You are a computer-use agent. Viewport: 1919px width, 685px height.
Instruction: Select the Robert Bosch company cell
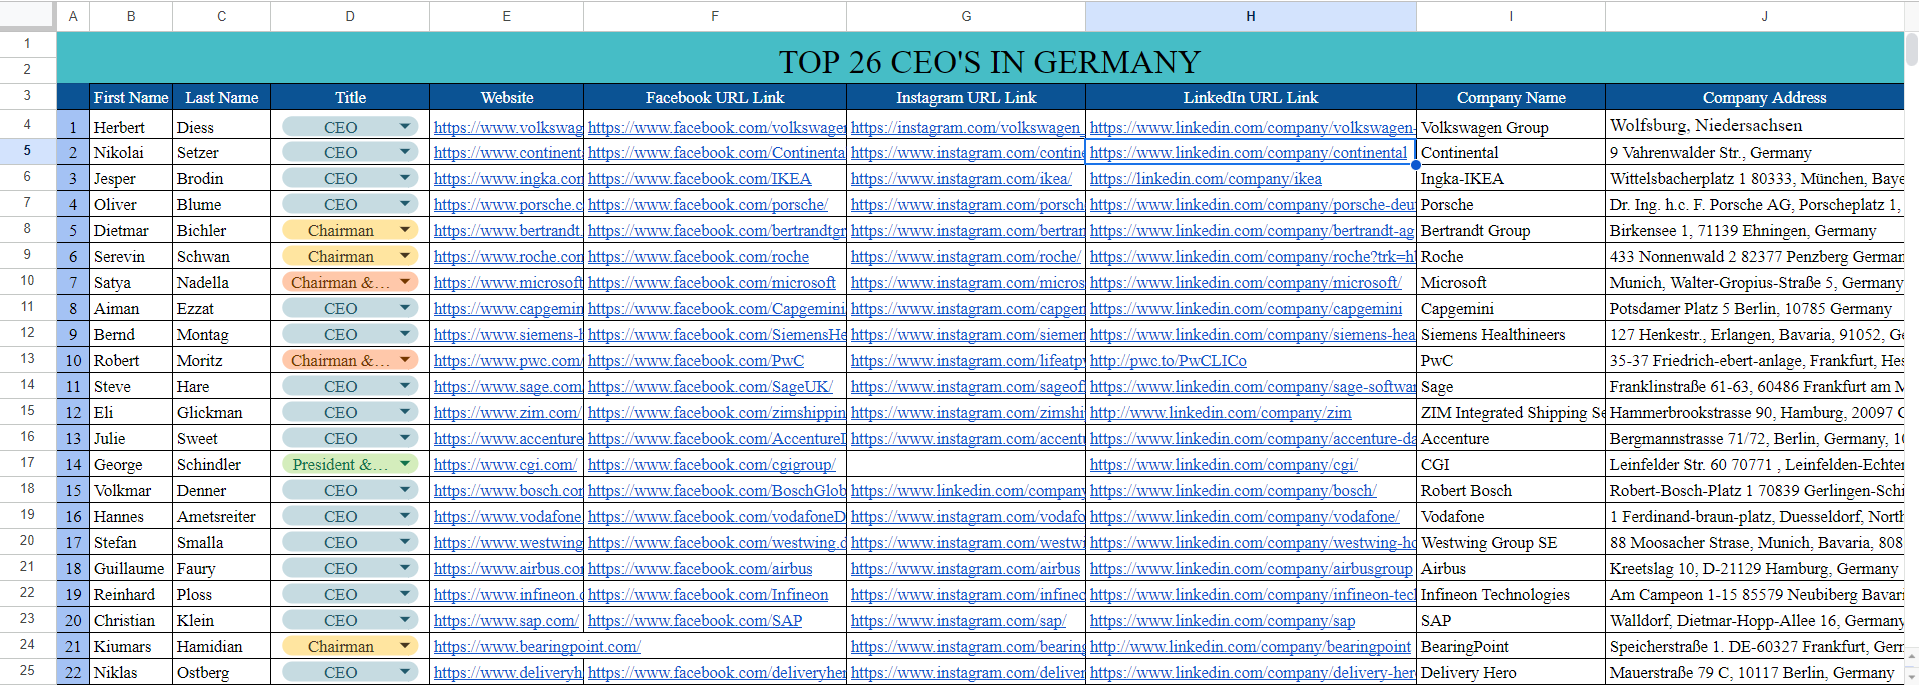pyautogui.click(x=1511, y=490)
